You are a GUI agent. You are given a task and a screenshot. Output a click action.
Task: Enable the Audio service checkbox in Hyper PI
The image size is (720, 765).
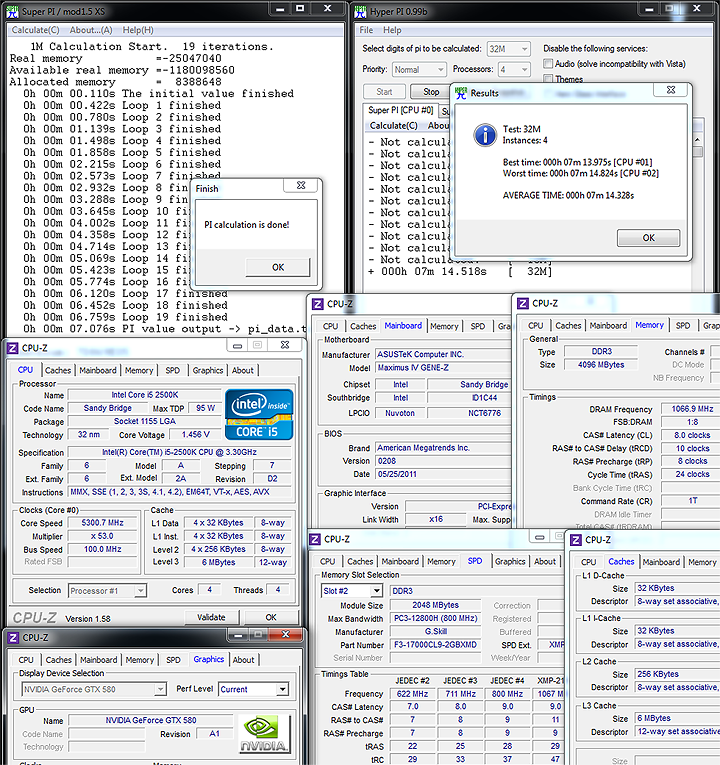tap(548, 63)
